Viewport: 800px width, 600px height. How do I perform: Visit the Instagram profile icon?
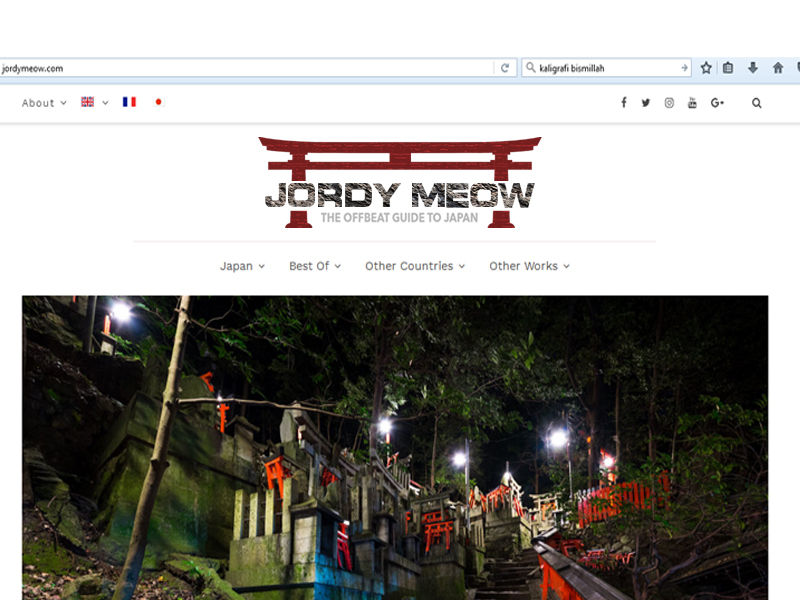669,103
